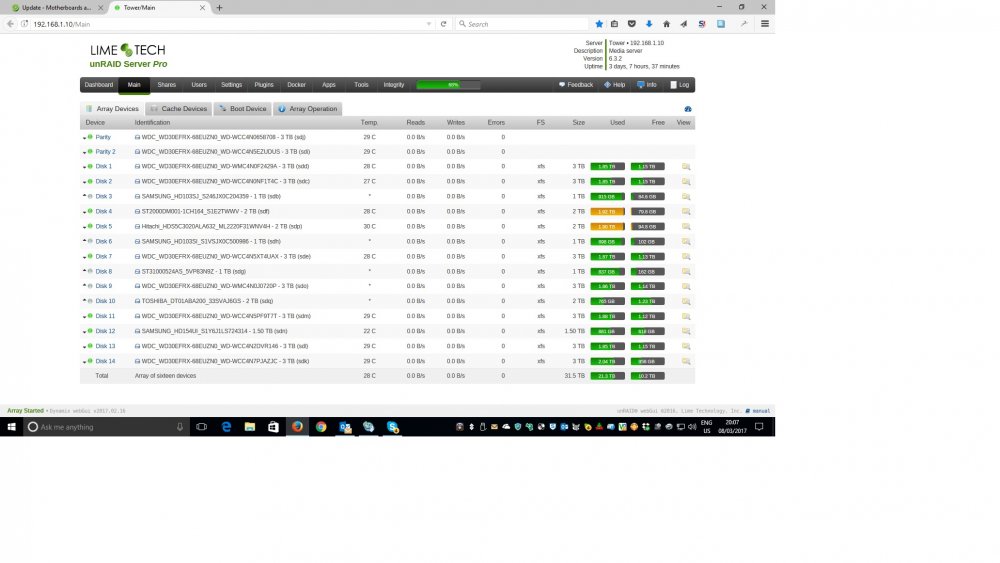
Task: Switch to Array Operation tab
Action: point(307,109)
